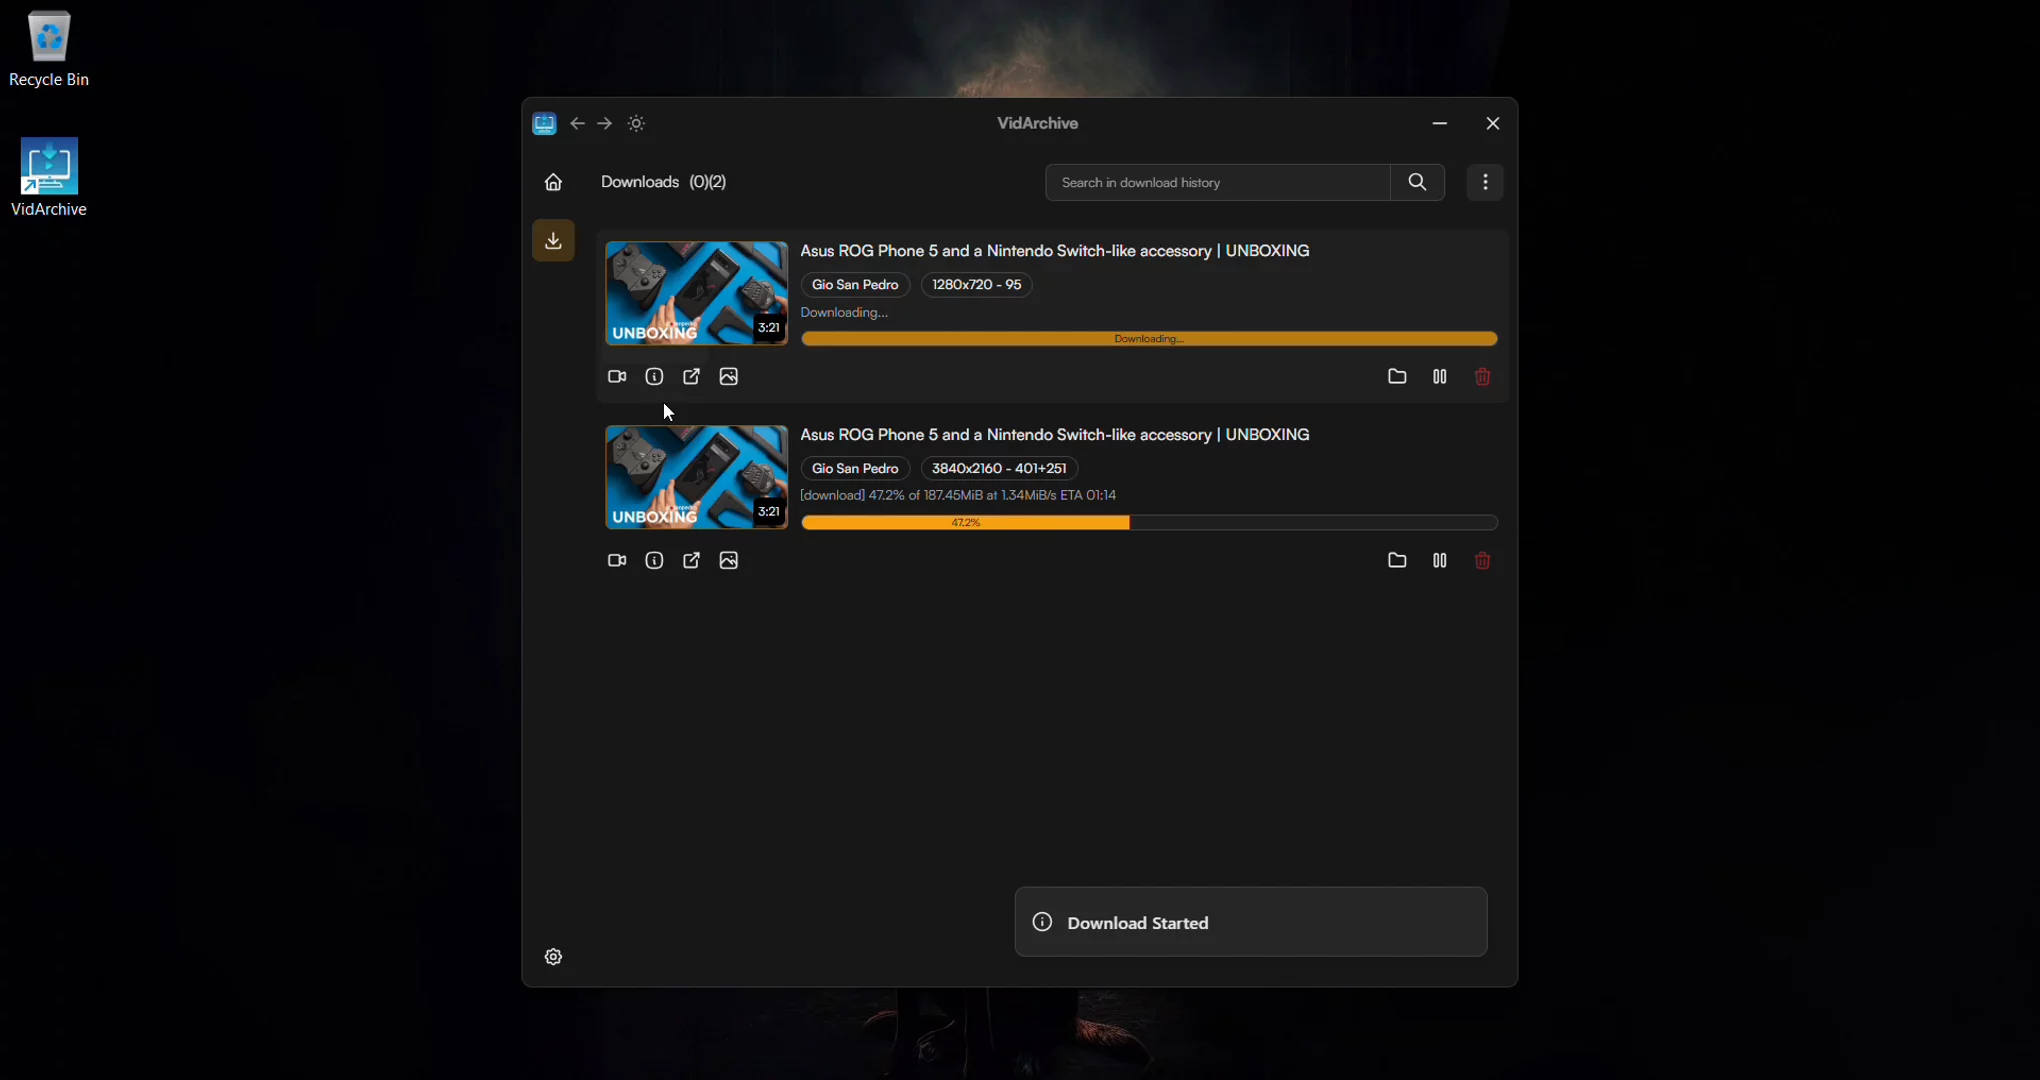Show info for the 3840x2160 download

coord(654,561)
